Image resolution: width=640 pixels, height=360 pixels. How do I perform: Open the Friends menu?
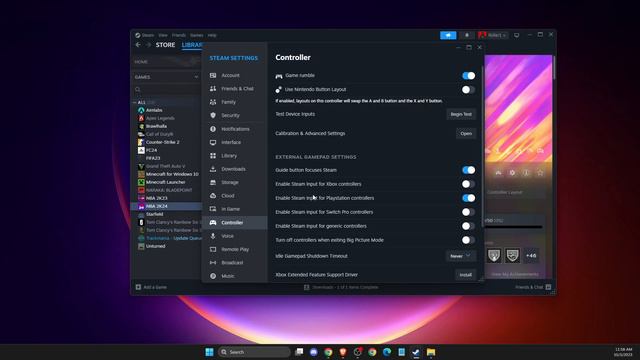tap(179, 36)
